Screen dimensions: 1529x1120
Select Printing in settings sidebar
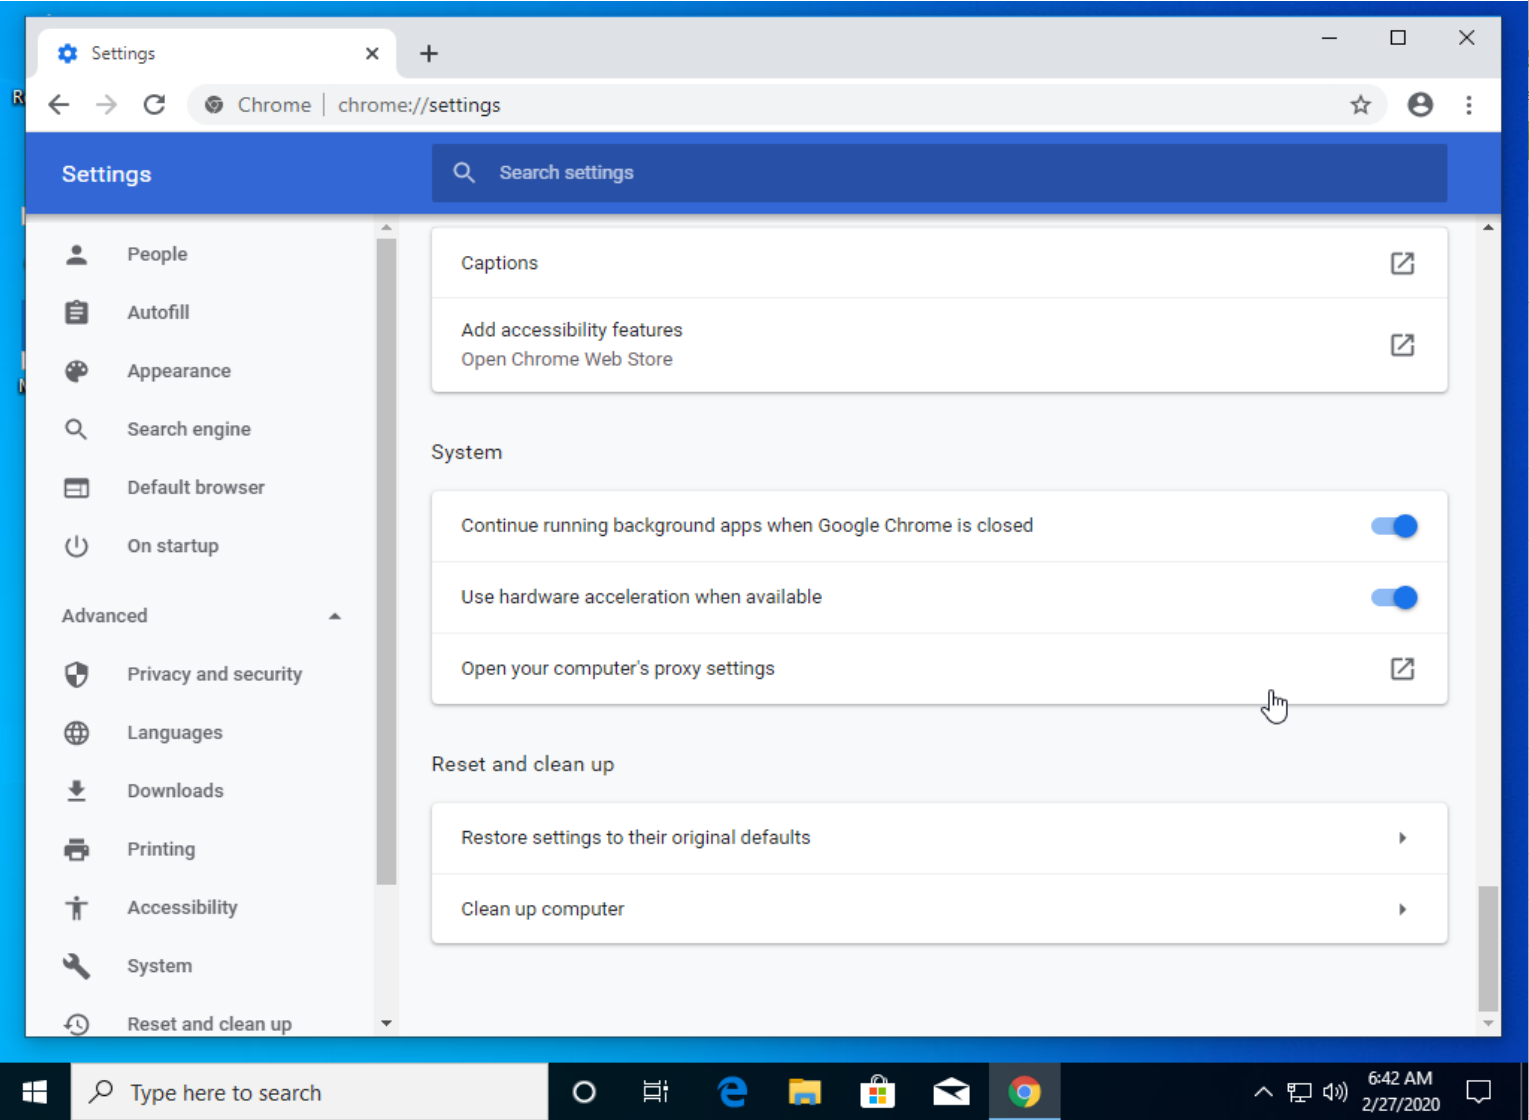tap(161, 849)
